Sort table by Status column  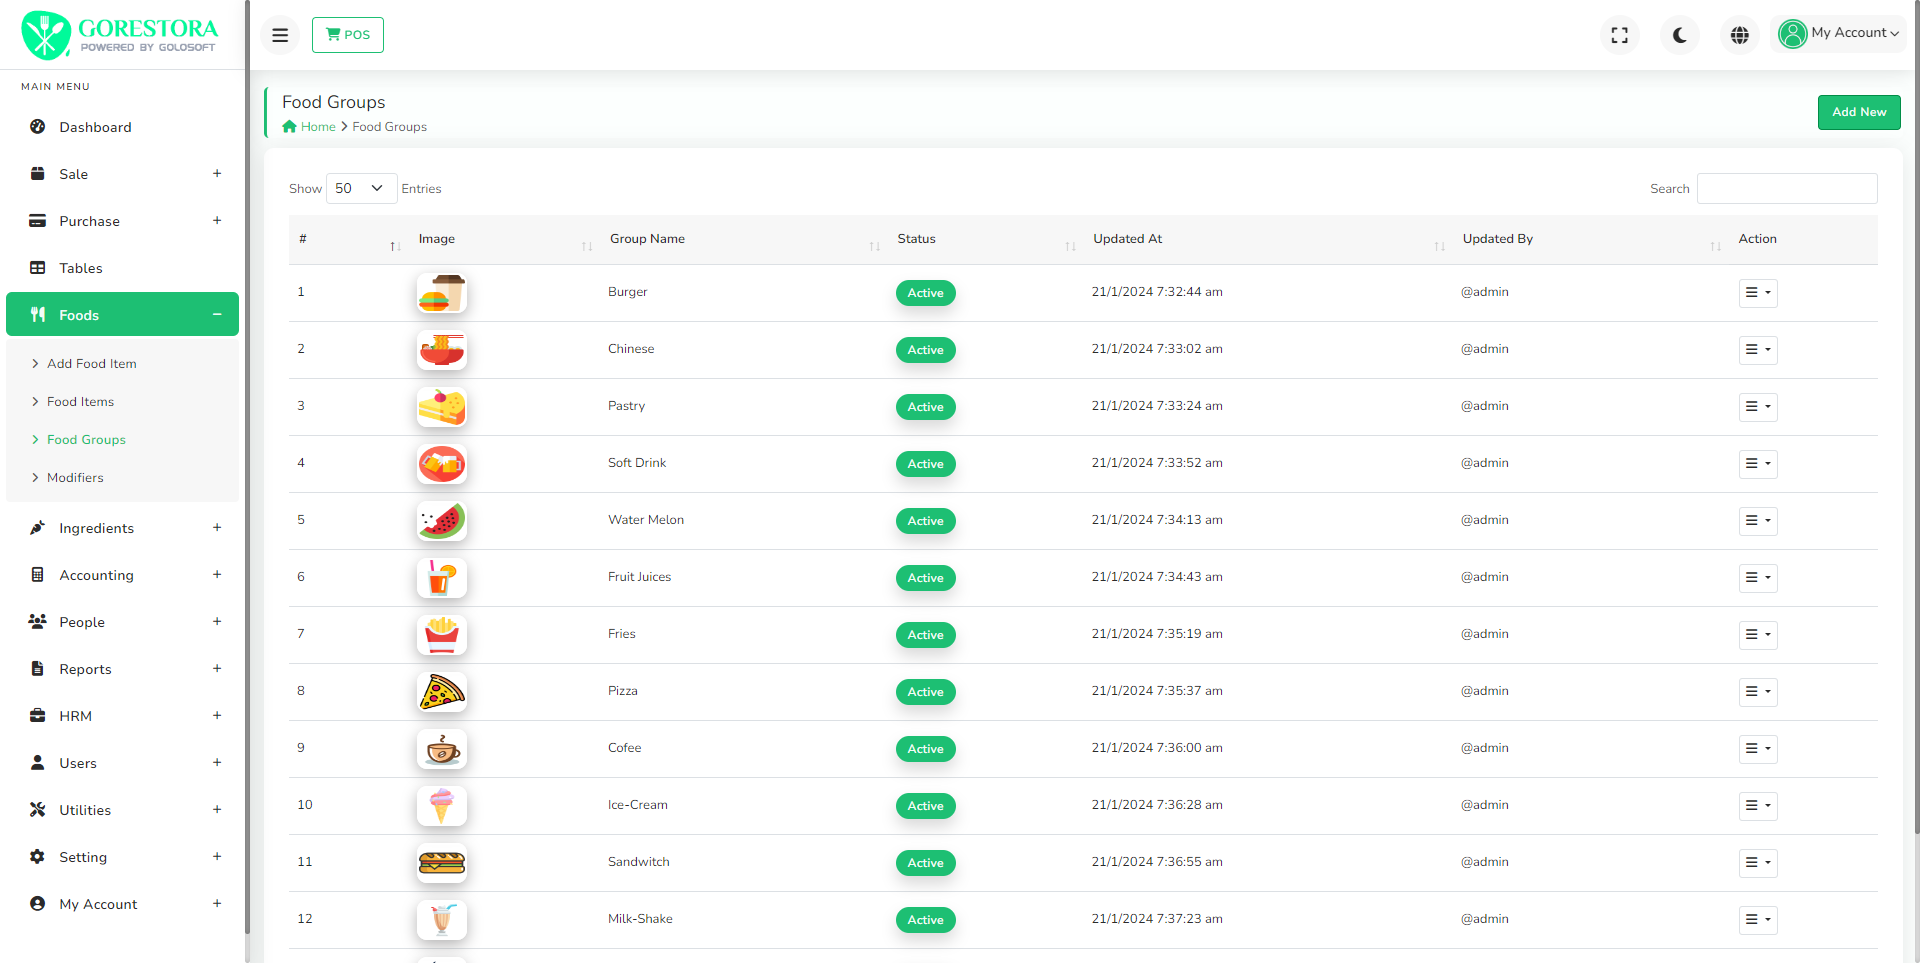[985, 239]
